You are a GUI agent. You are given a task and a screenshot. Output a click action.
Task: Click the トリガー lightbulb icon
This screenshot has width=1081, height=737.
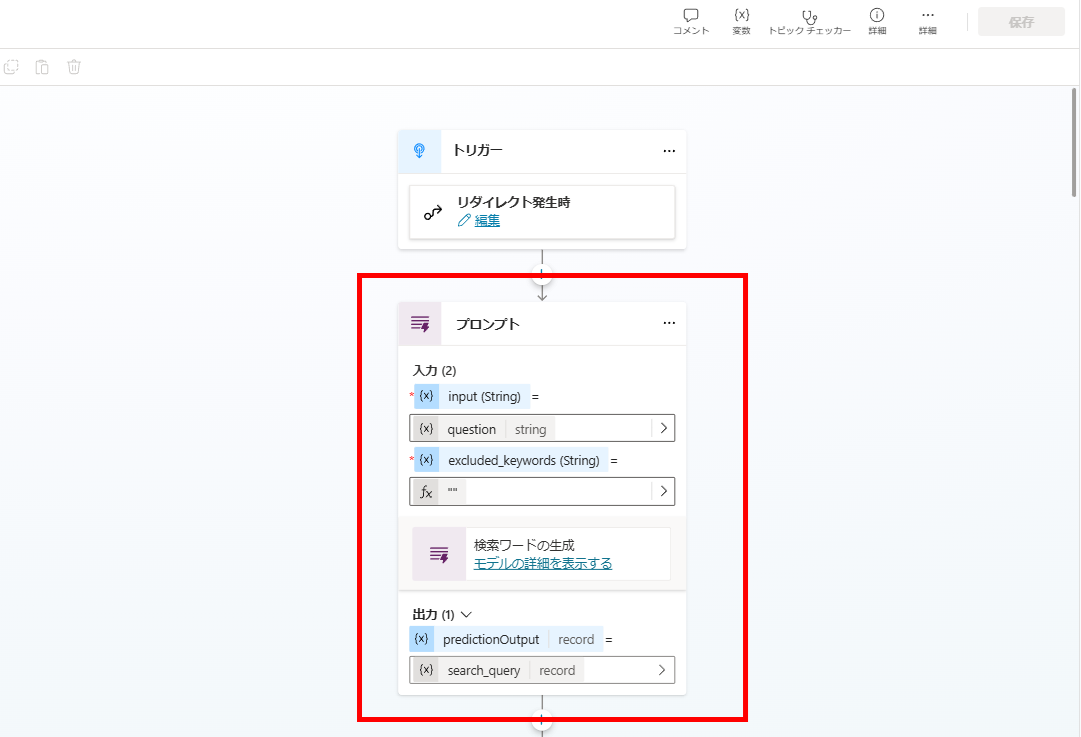(419, 151)
